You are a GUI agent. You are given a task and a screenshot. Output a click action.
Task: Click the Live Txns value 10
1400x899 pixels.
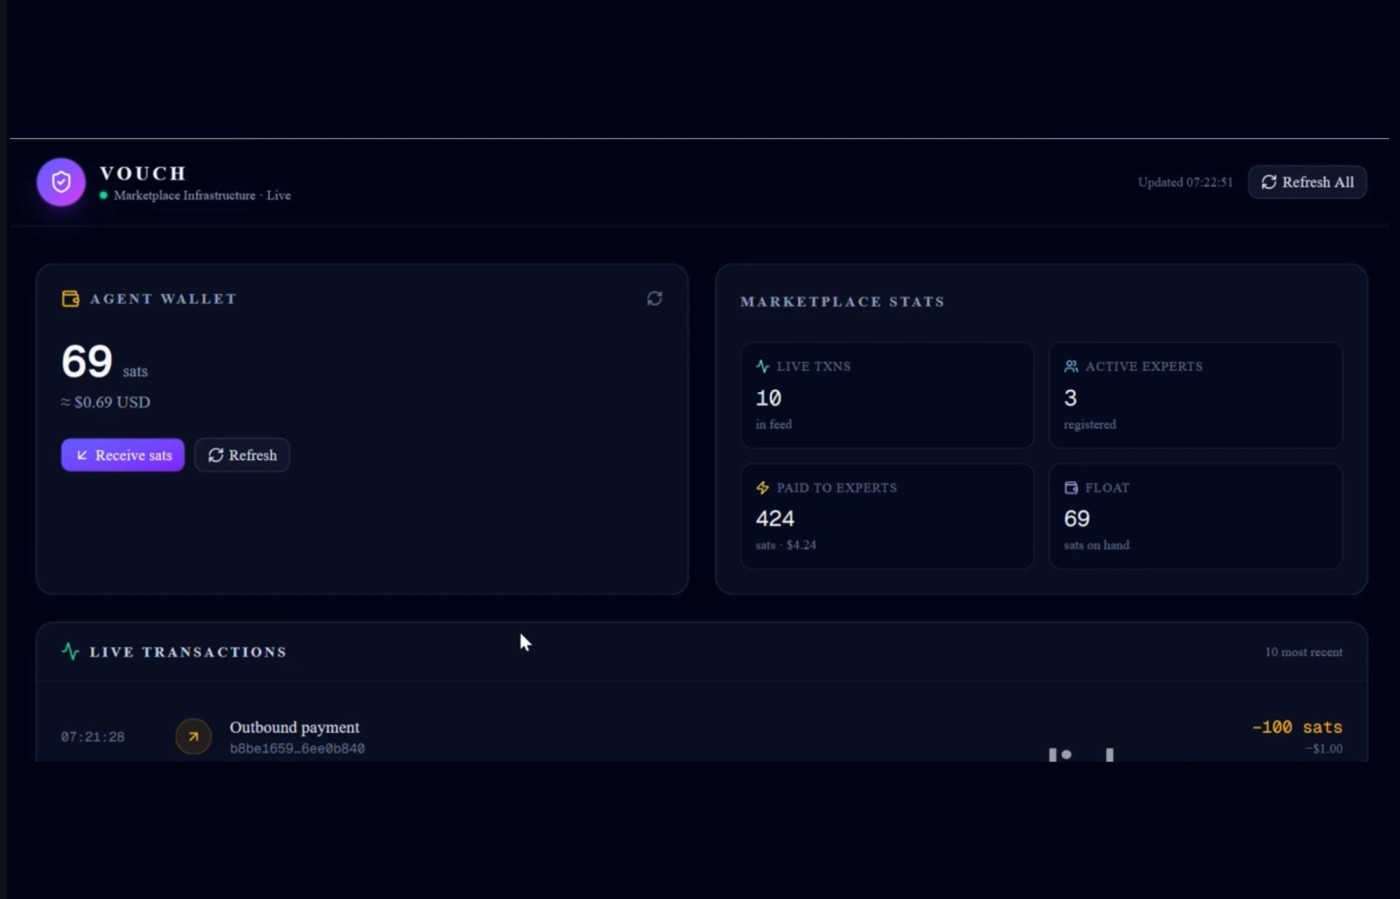(768, 398)
